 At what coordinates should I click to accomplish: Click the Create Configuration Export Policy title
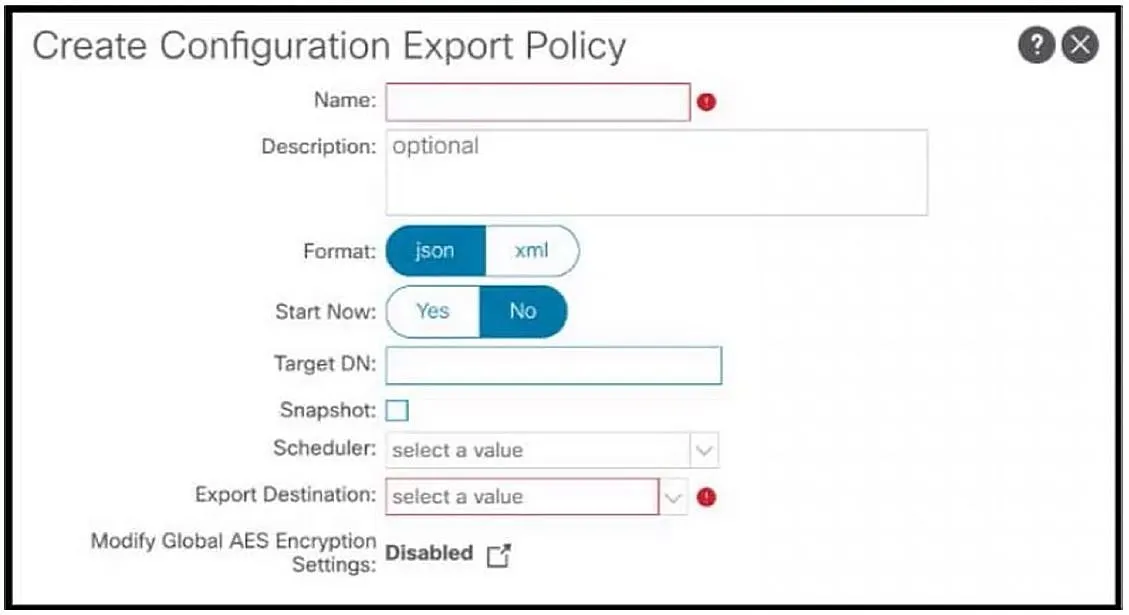click(x=329, y=48)
